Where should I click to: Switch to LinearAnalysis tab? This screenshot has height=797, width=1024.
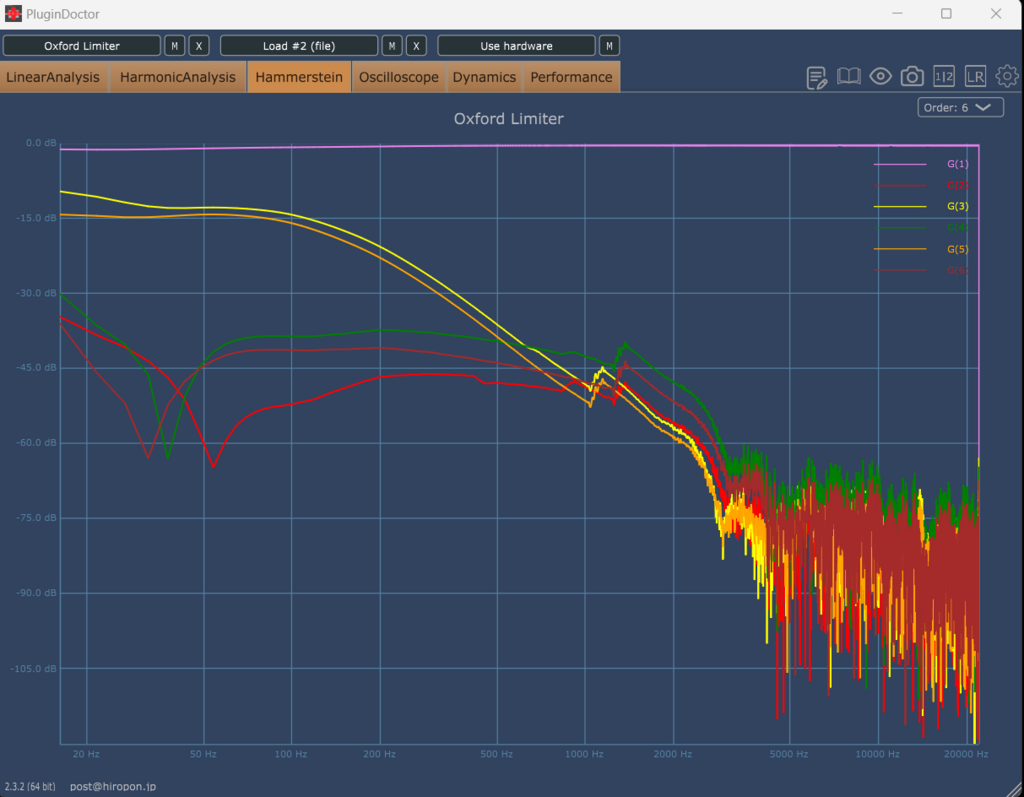click(54, 77)
